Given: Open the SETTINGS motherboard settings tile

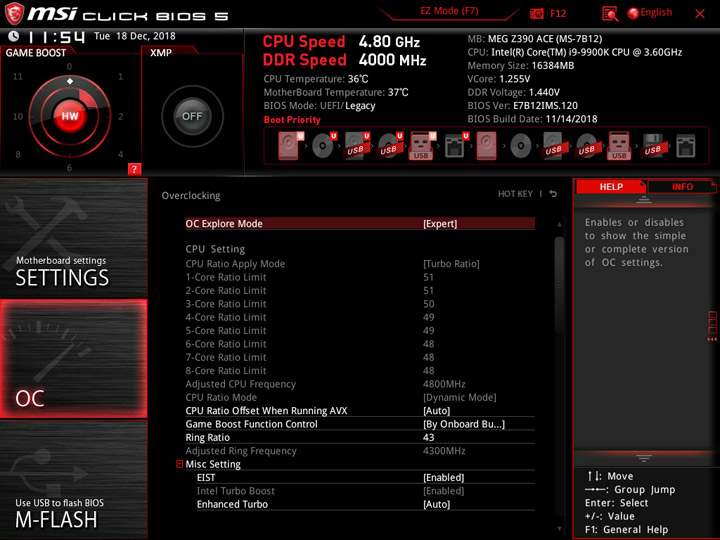Looking at the screenshot, I should point(73,238).
